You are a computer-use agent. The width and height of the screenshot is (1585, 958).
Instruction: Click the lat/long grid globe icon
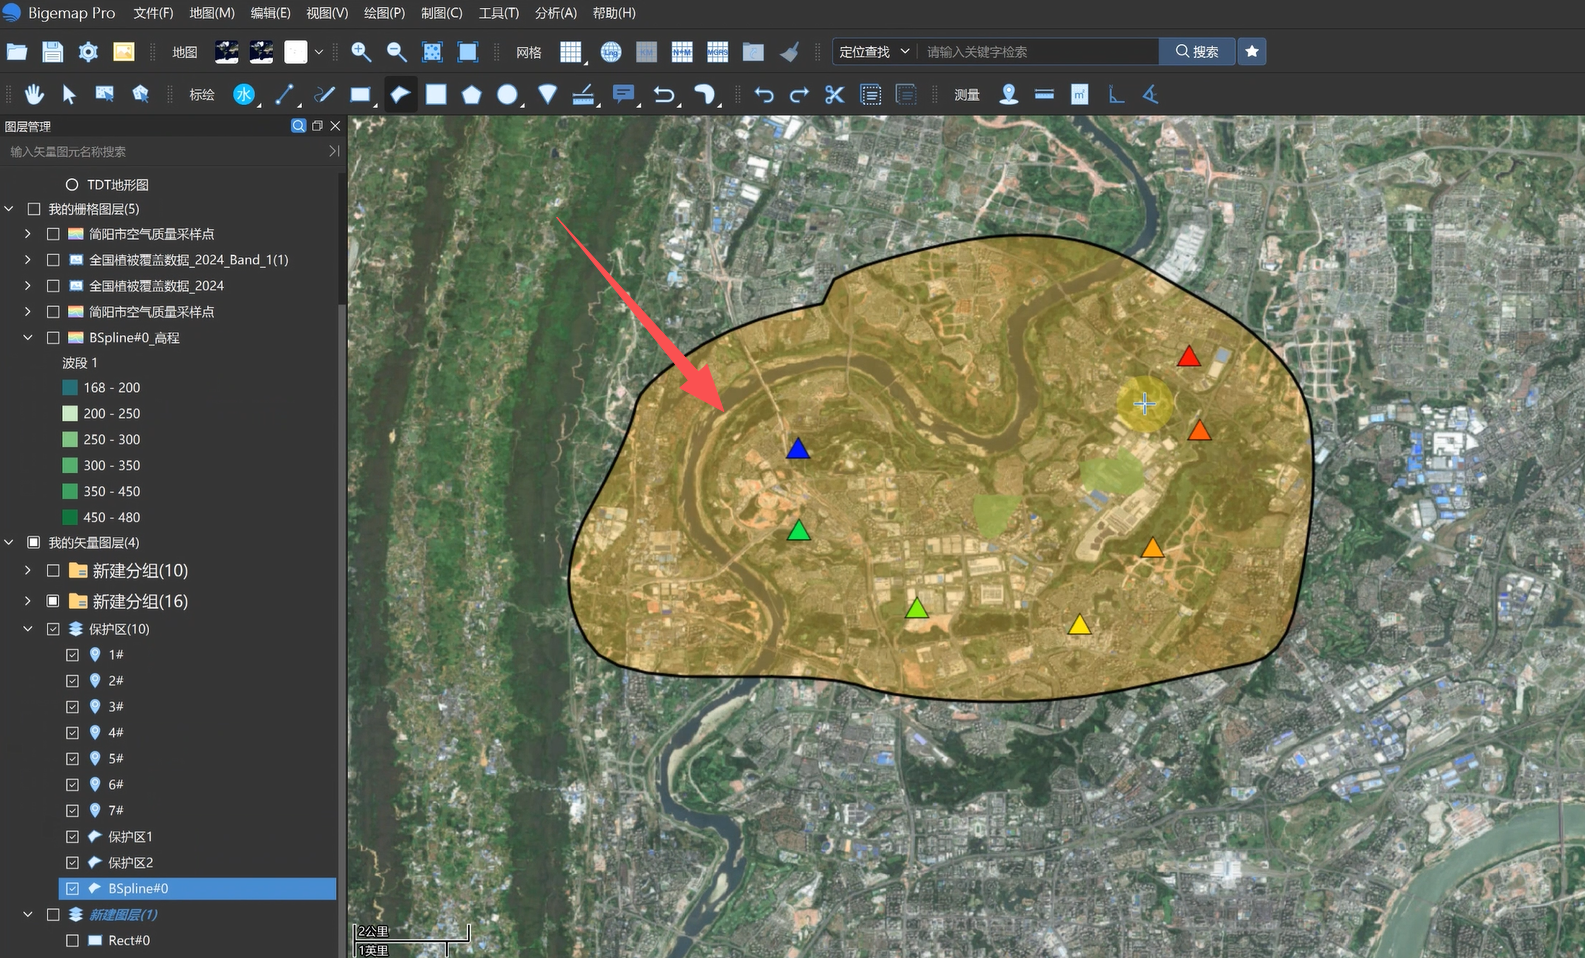pos(611,52)
